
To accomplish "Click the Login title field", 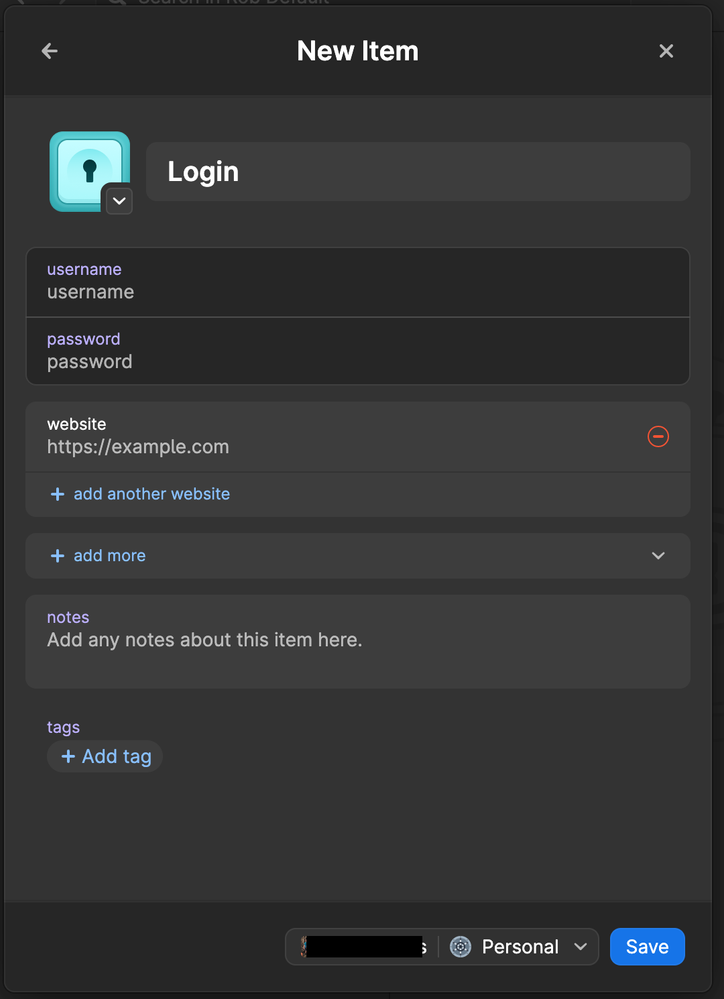I will 418,172.
